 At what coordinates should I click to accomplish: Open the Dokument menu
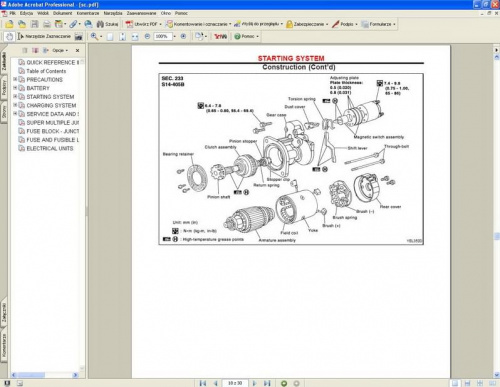62,13
